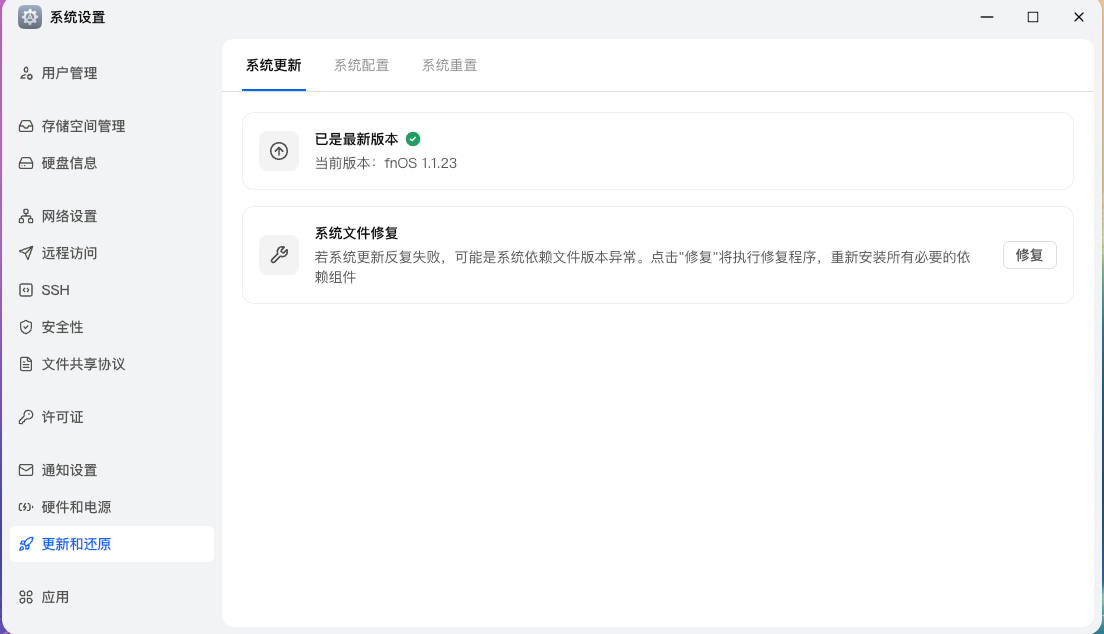Open 文件共享协议 in the sidebar
This screenshot has width=1104, height=634.
[83, 364]
